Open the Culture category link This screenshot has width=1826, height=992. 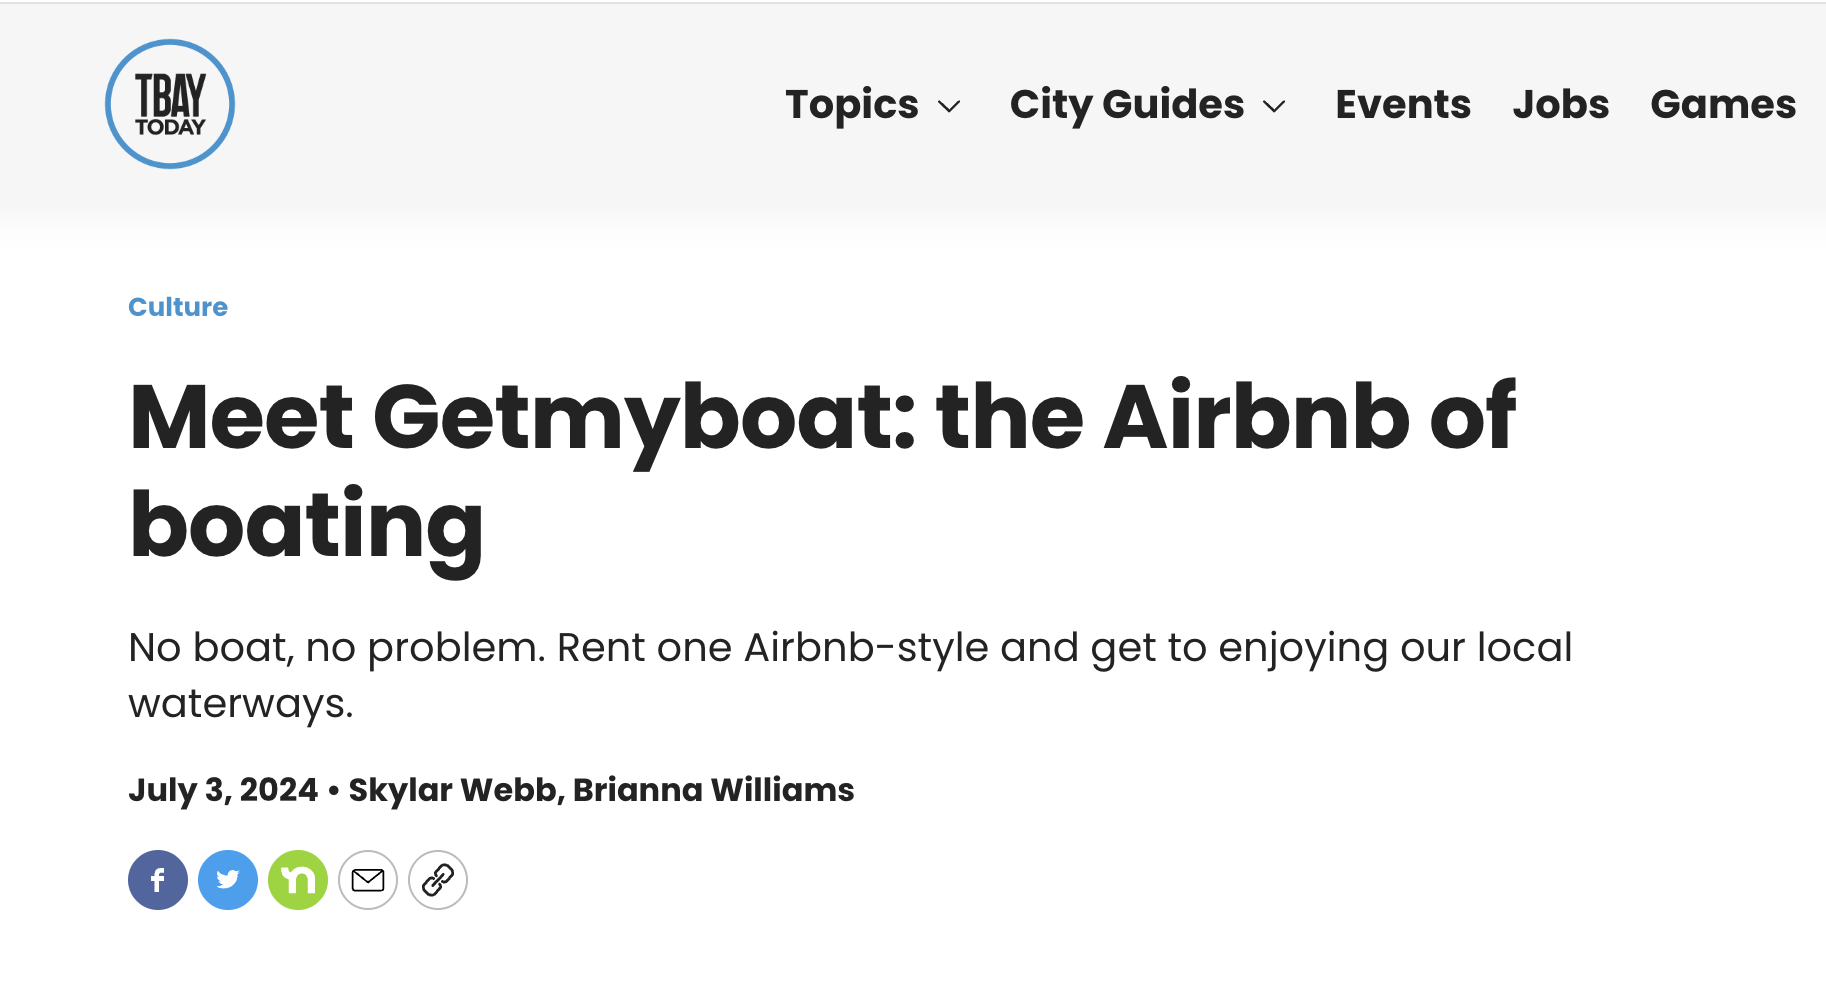pos(178,307)
